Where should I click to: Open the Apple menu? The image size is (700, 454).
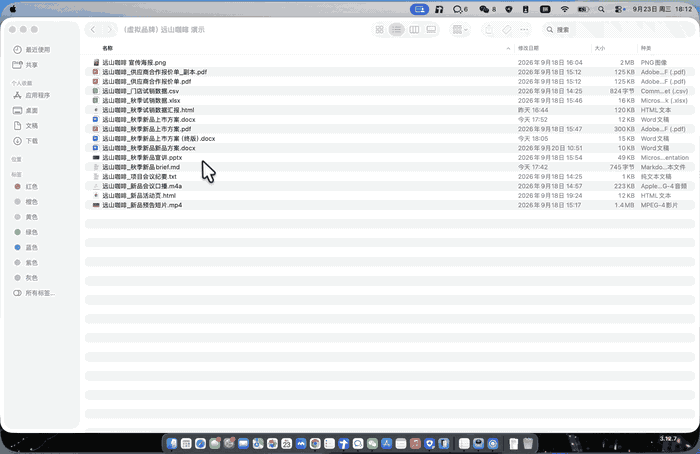[13, 9]
